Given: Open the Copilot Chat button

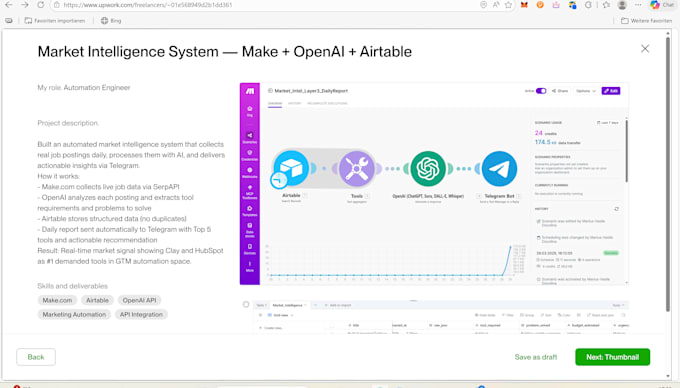Looking at the screenshot, I should pos(662,5).
